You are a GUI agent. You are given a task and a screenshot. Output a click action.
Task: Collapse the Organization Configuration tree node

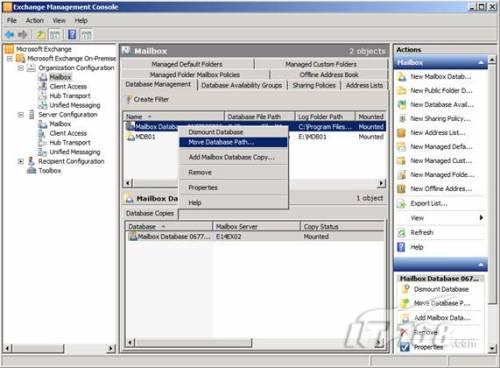click(21, 68)
